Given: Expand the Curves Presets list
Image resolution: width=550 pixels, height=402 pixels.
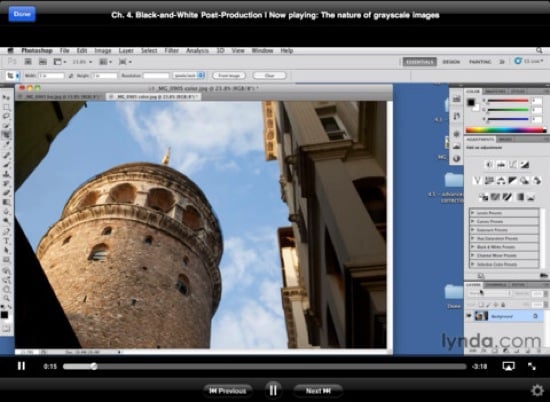Looking at the screenshot, I should 473,221.
